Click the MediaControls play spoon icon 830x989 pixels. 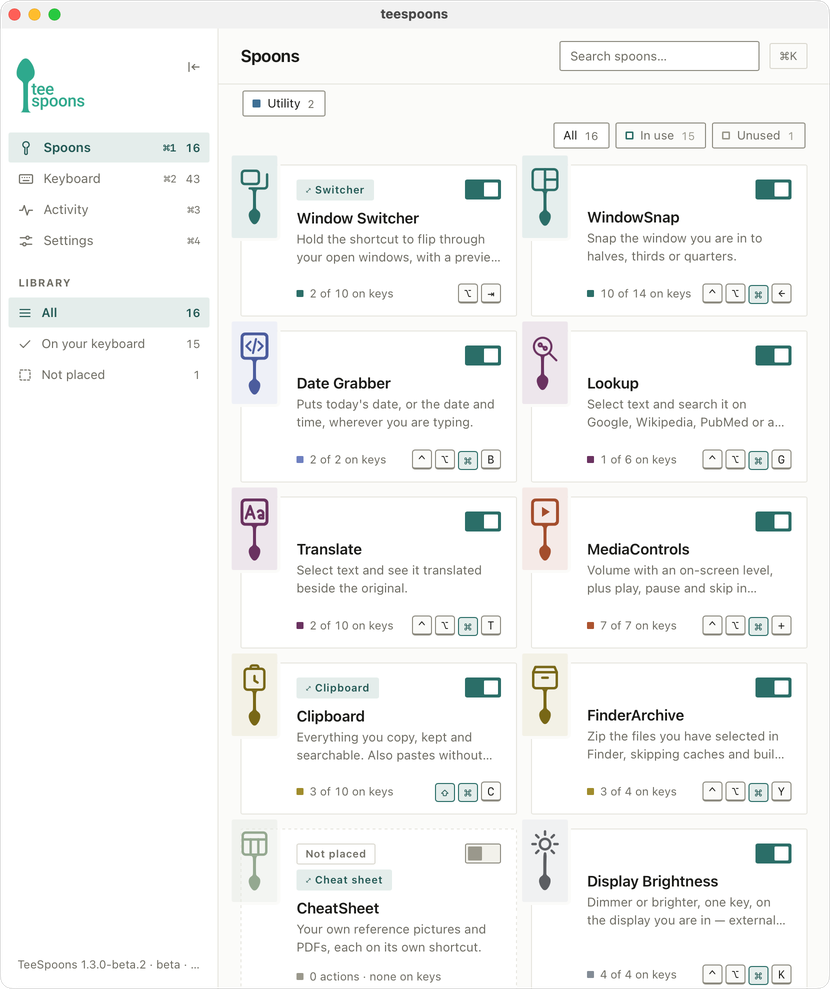[x=545, y=529]
